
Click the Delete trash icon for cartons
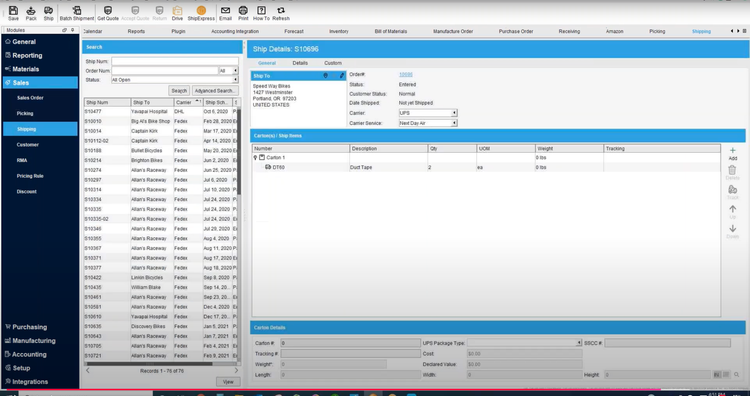tap(732, 170)
